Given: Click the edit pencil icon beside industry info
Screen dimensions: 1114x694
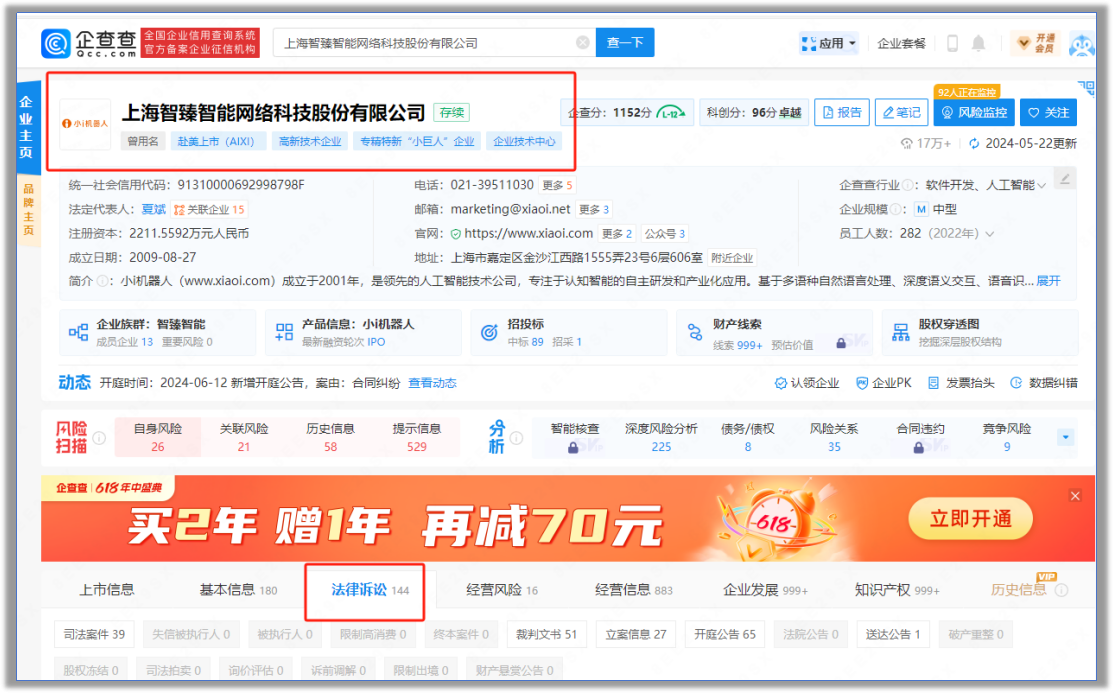Looking at the screenshot, I should coord(1065,179).
